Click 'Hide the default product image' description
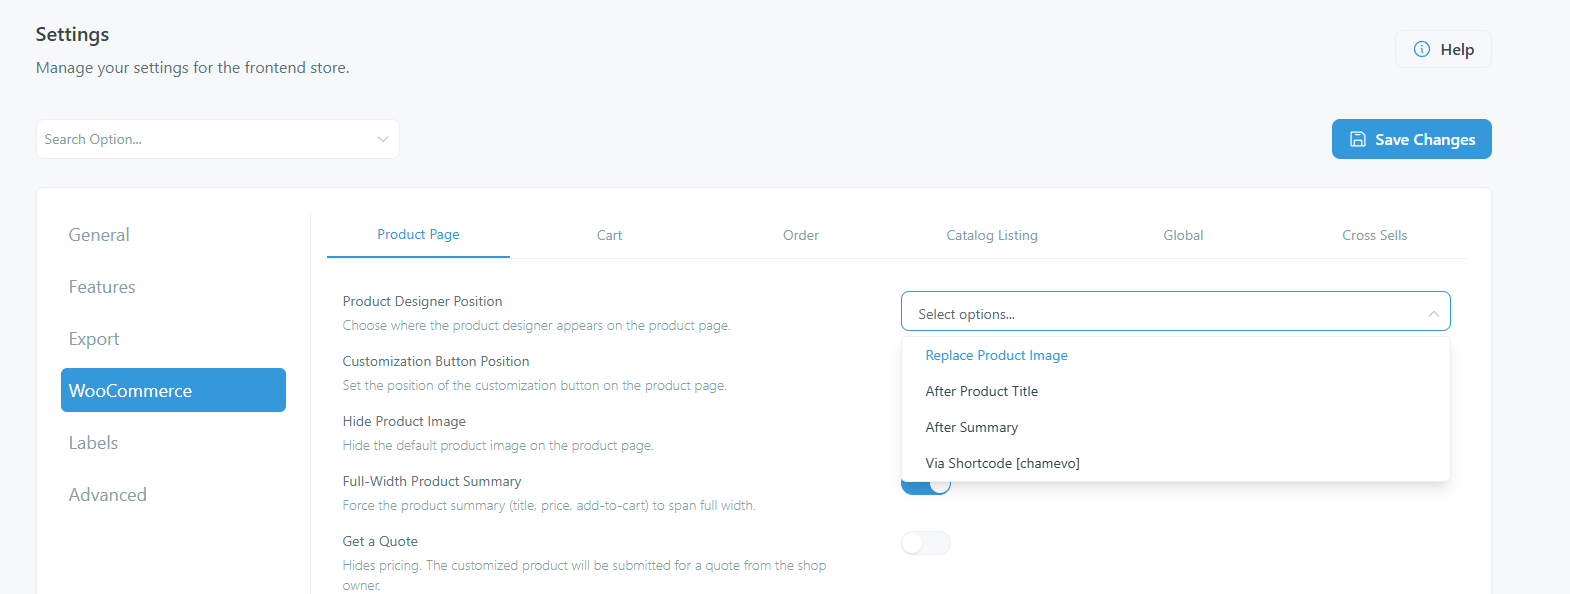This screenshot has height=594, width=1570. pyautogui.click(x=498, y=445)
